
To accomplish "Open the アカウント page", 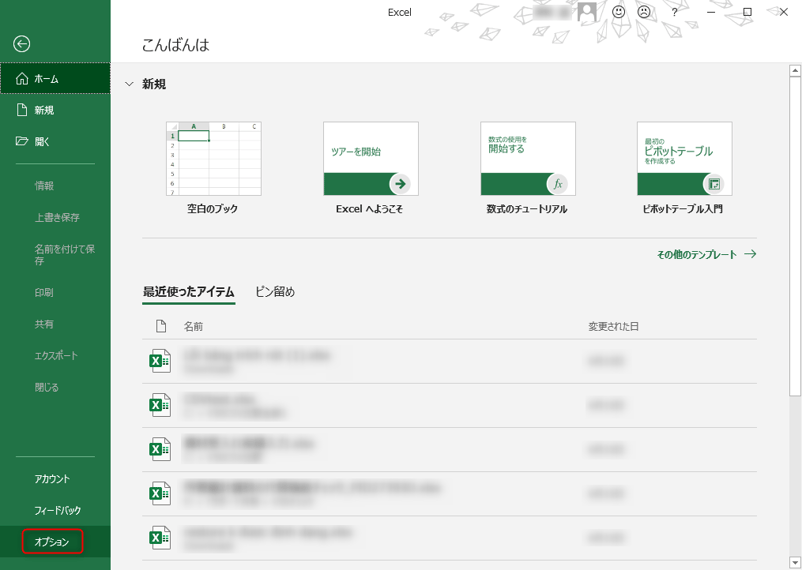I will 55,479.
